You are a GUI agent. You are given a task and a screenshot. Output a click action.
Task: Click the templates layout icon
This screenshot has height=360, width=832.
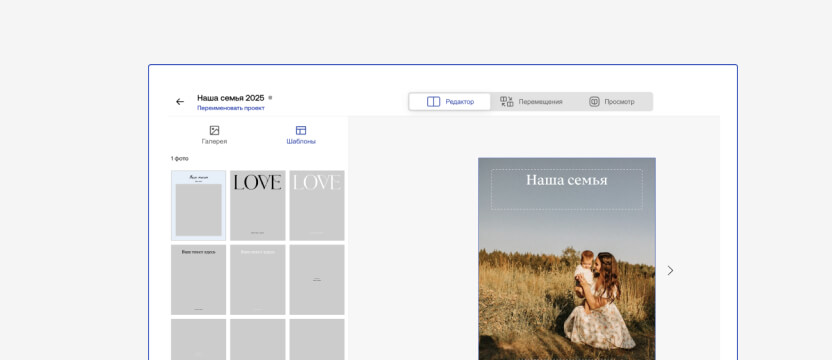[x=301, y=130]
